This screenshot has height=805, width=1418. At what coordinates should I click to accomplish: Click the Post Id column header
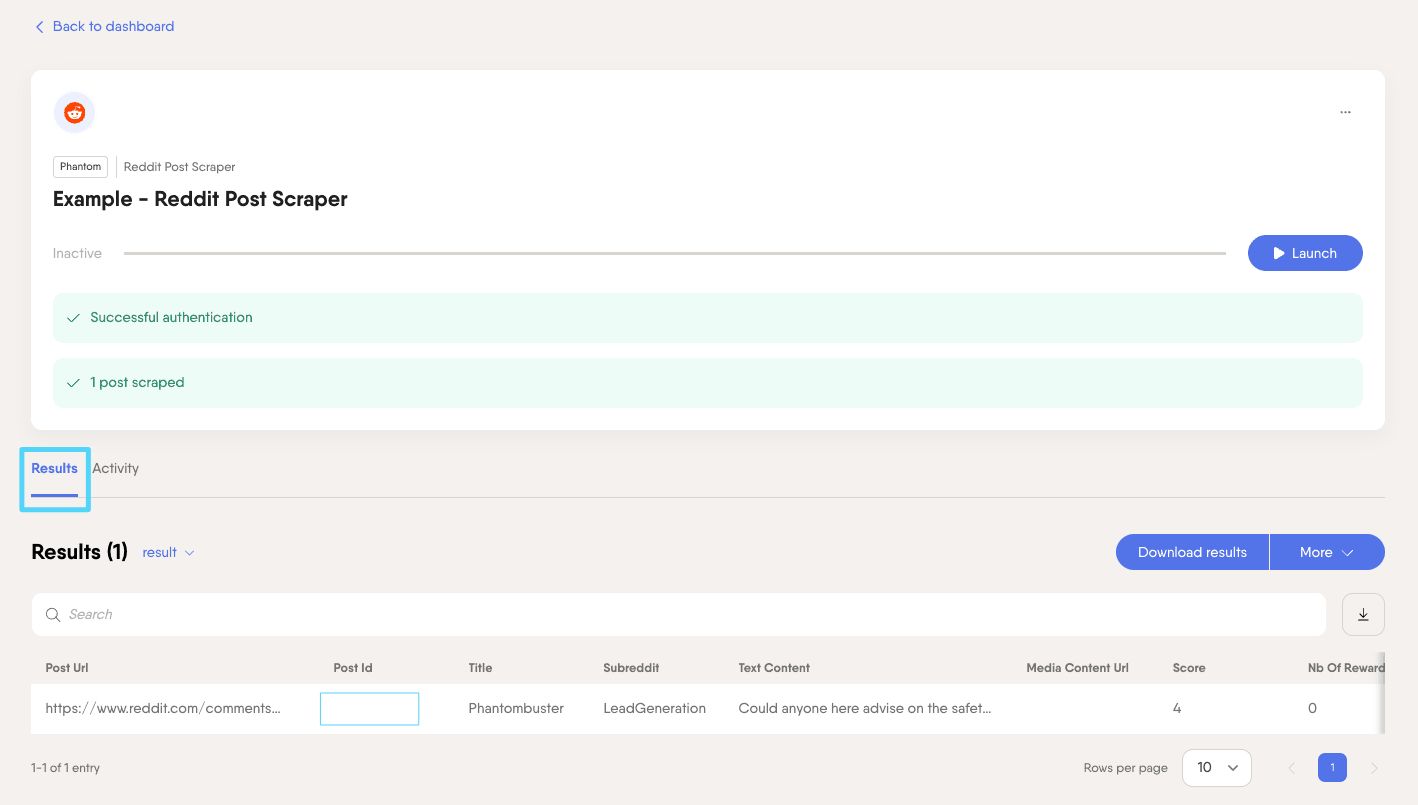353,668
